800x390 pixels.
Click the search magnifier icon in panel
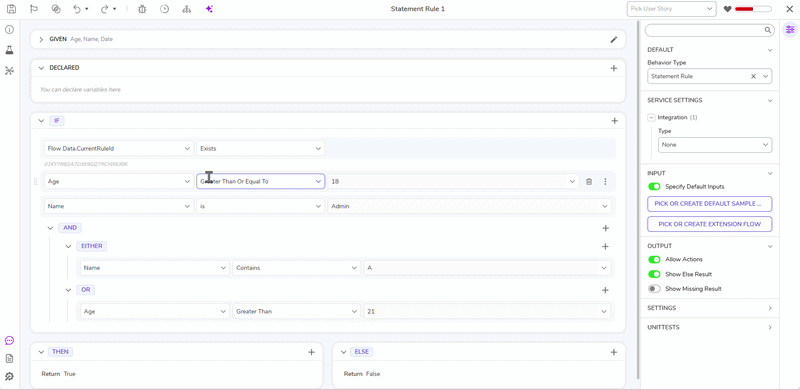point(768,30)
